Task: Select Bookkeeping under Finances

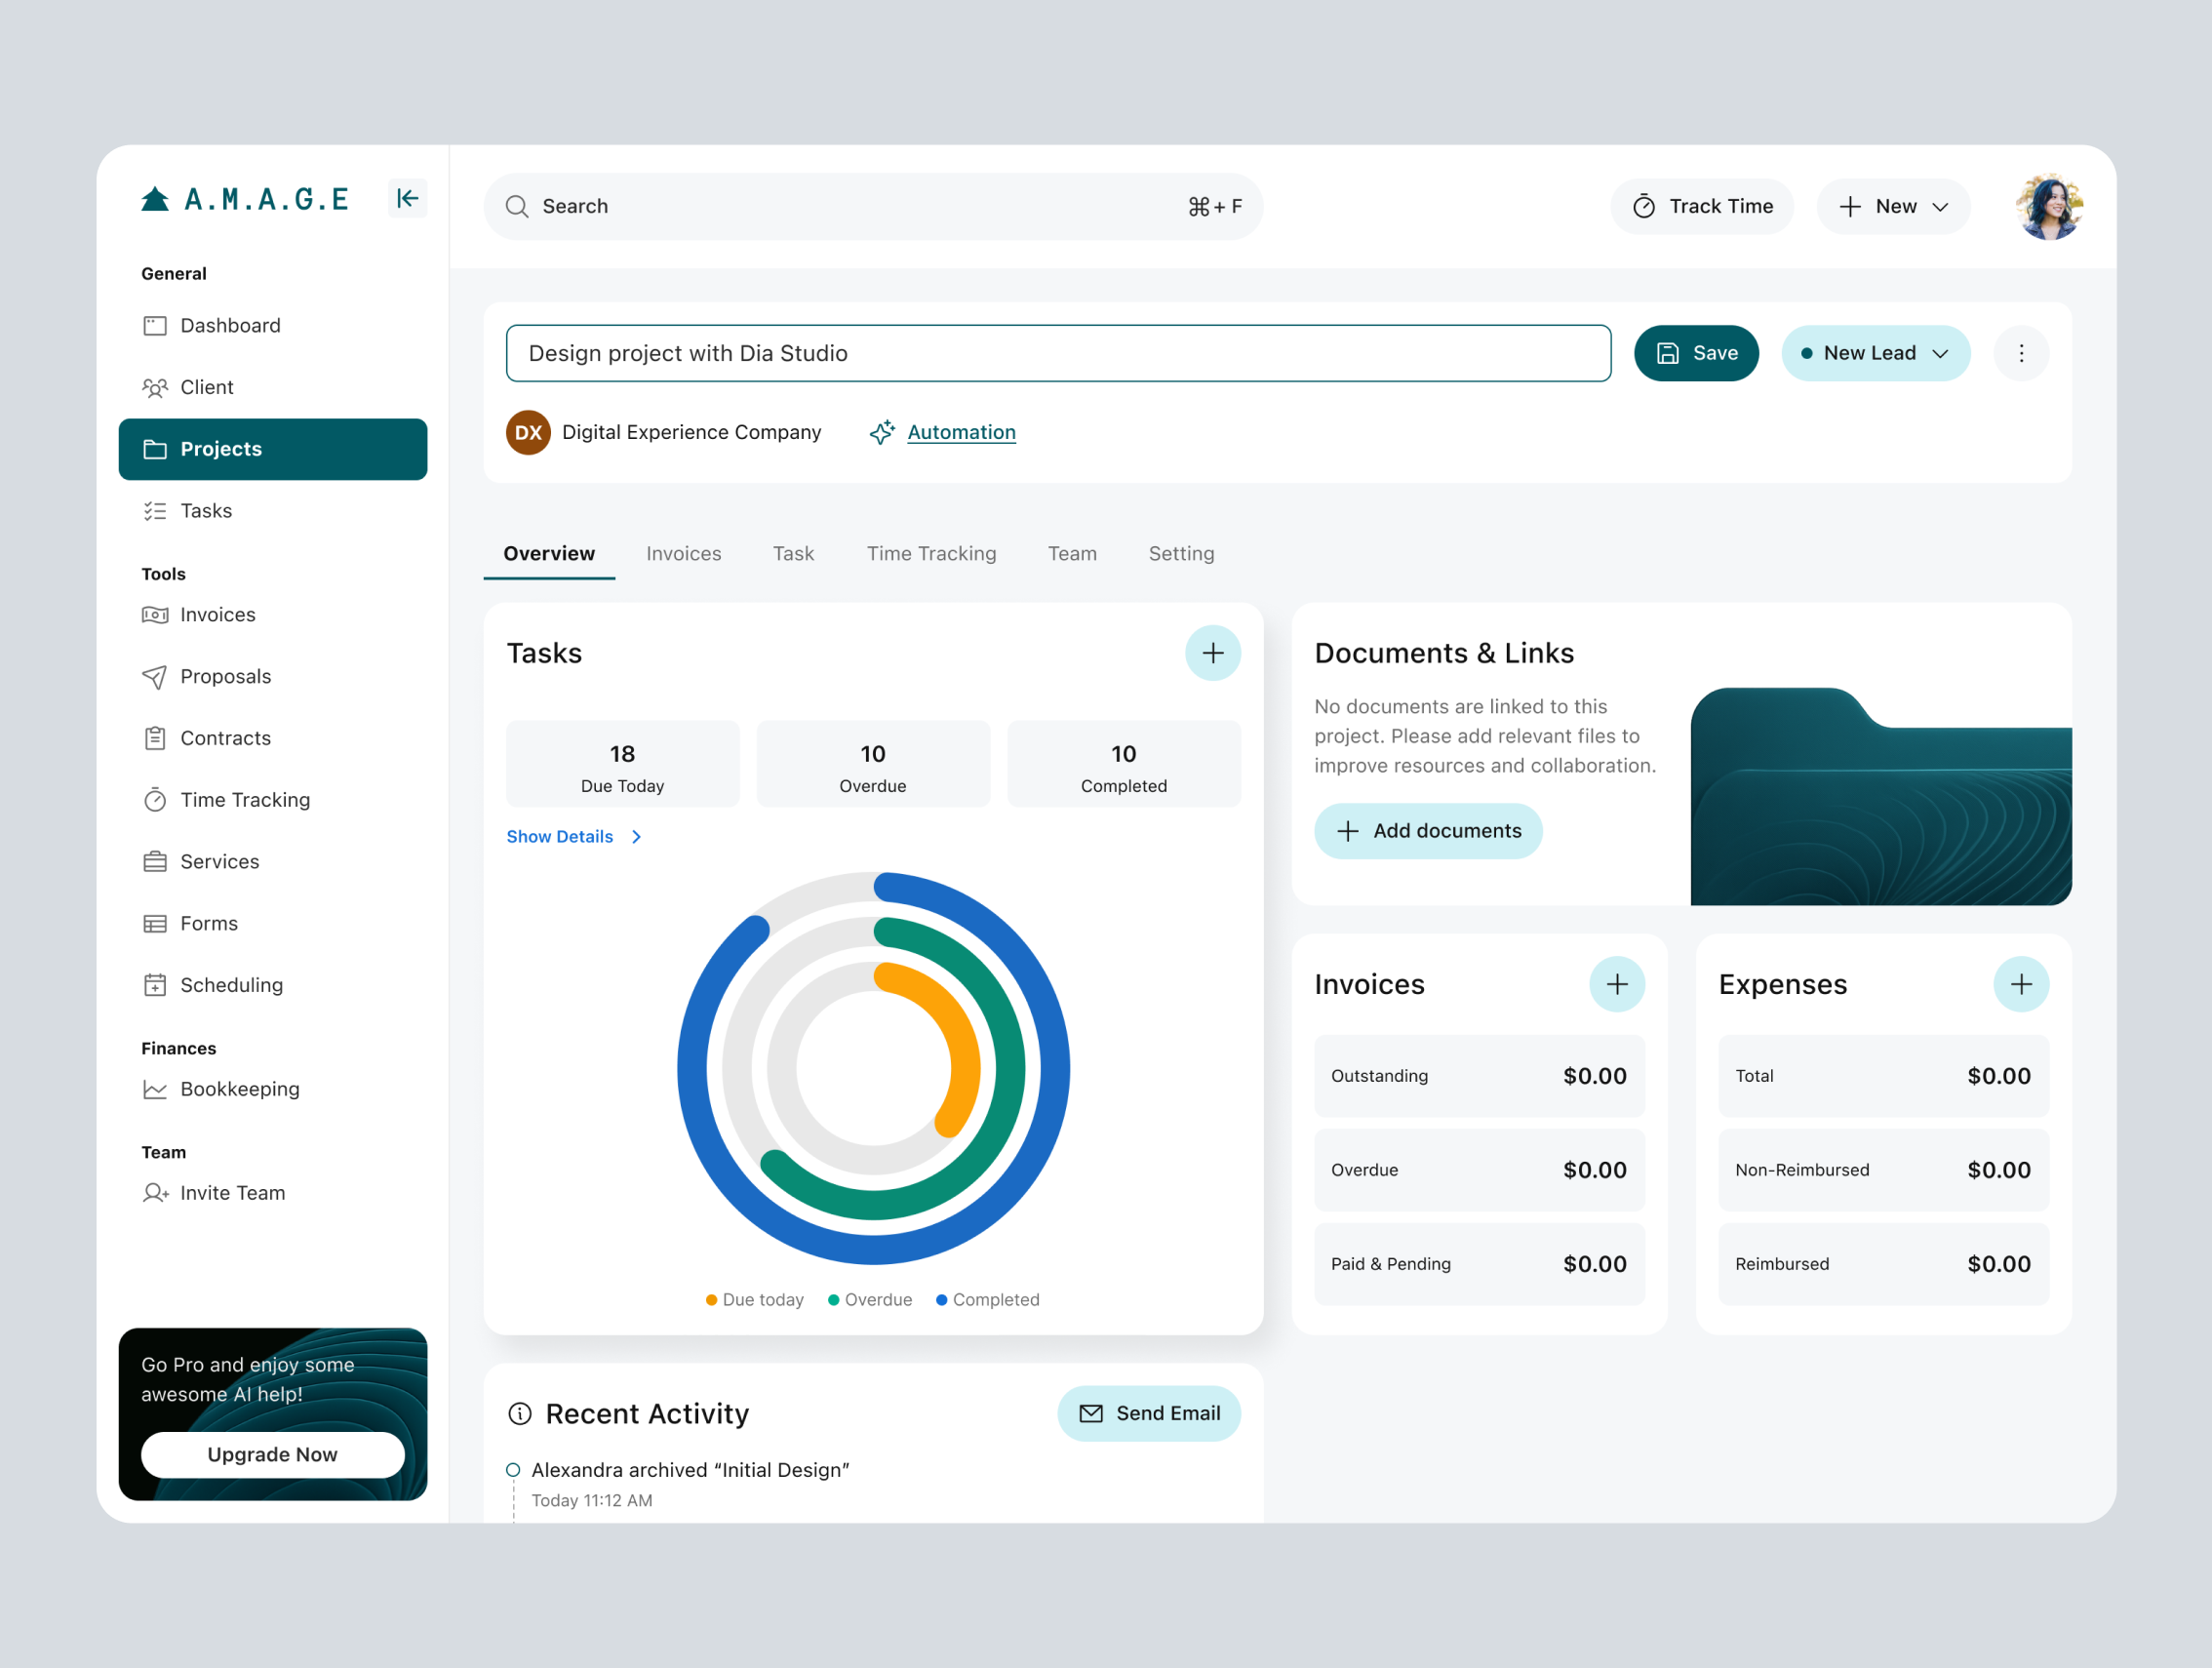Action: pyautogui.click(x=240, y=1089)
